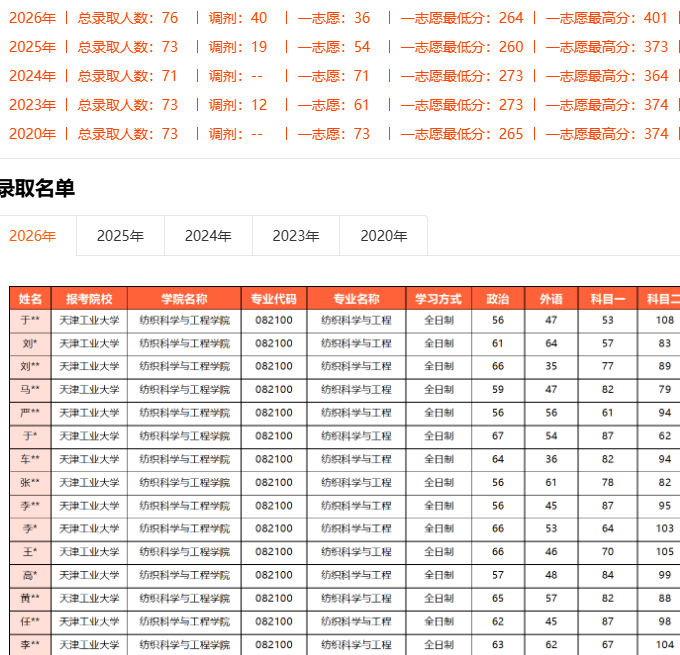Click the 学习方式 column header
680x655 pixels.
click(x=438, y=299)
